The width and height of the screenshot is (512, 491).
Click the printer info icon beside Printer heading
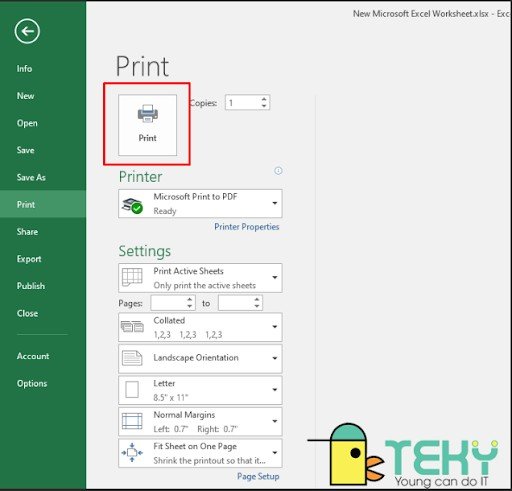coord(278,171)
